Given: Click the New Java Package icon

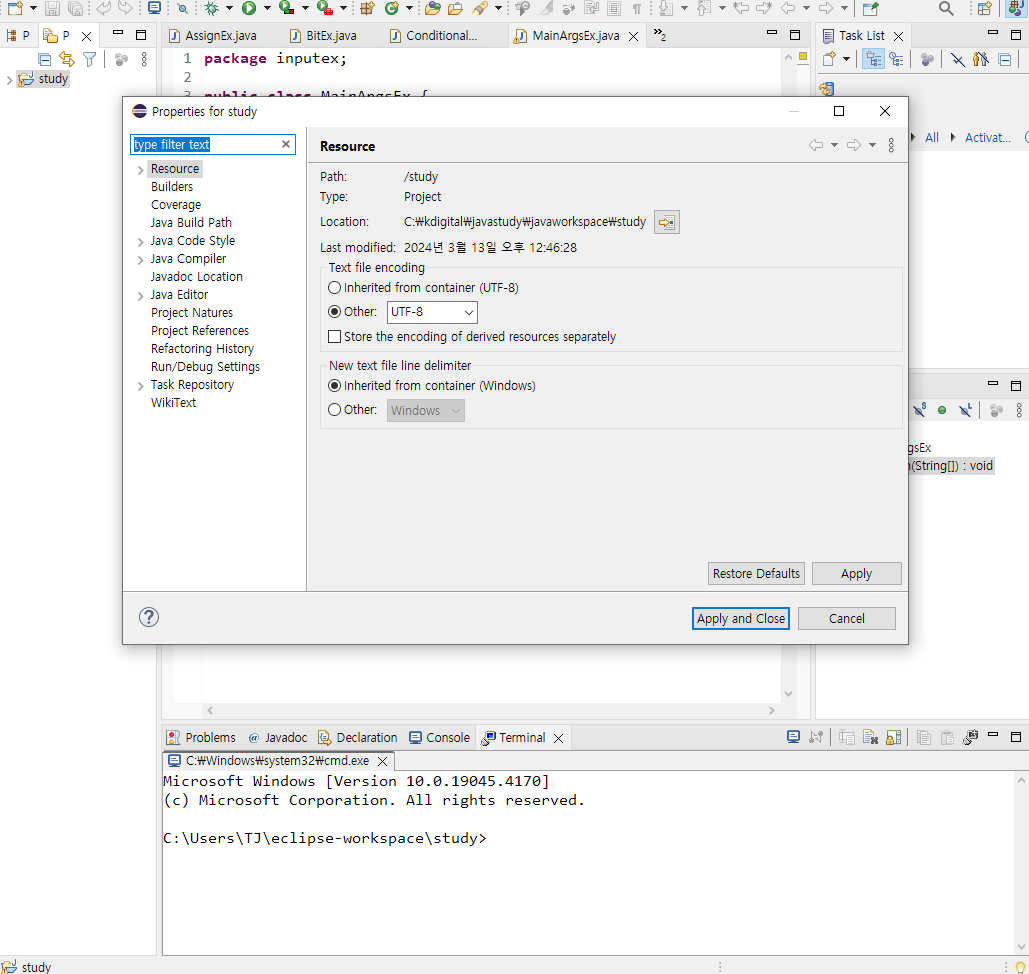Looking at the screenshot, I should [368, 8].
